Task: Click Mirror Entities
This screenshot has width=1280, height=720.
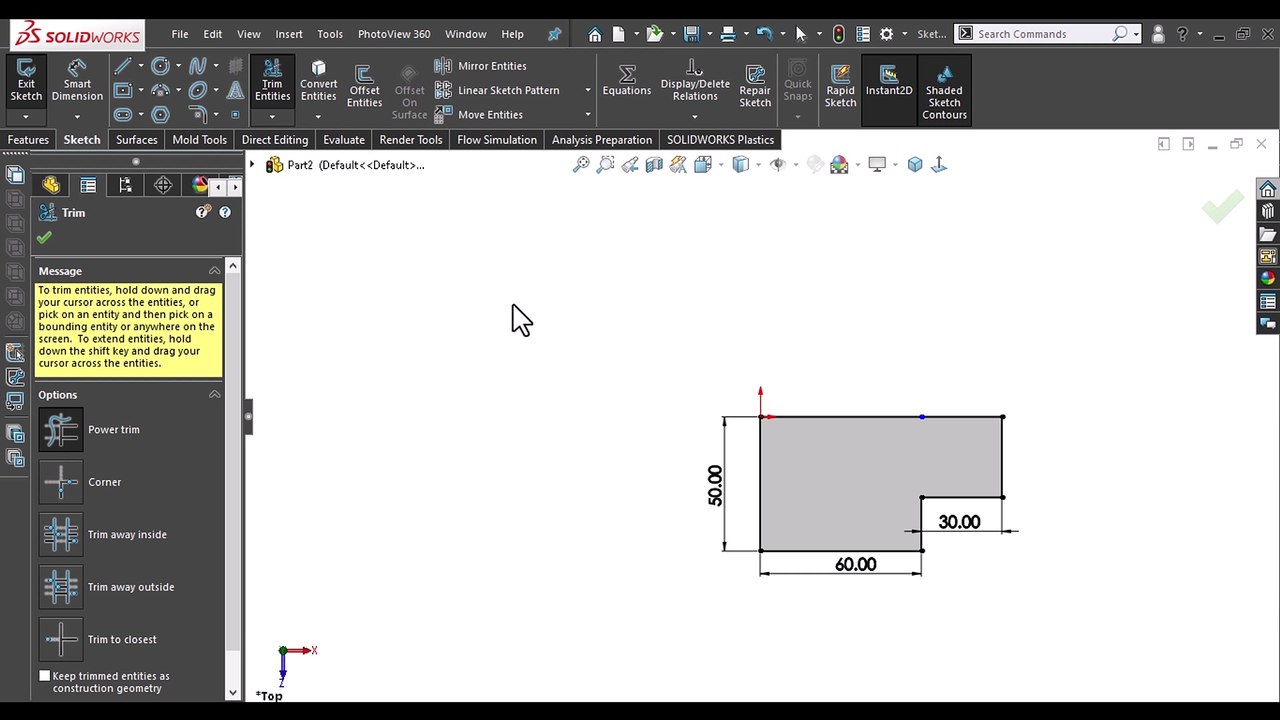Action: pyautogui.click(x=481, y=66)
